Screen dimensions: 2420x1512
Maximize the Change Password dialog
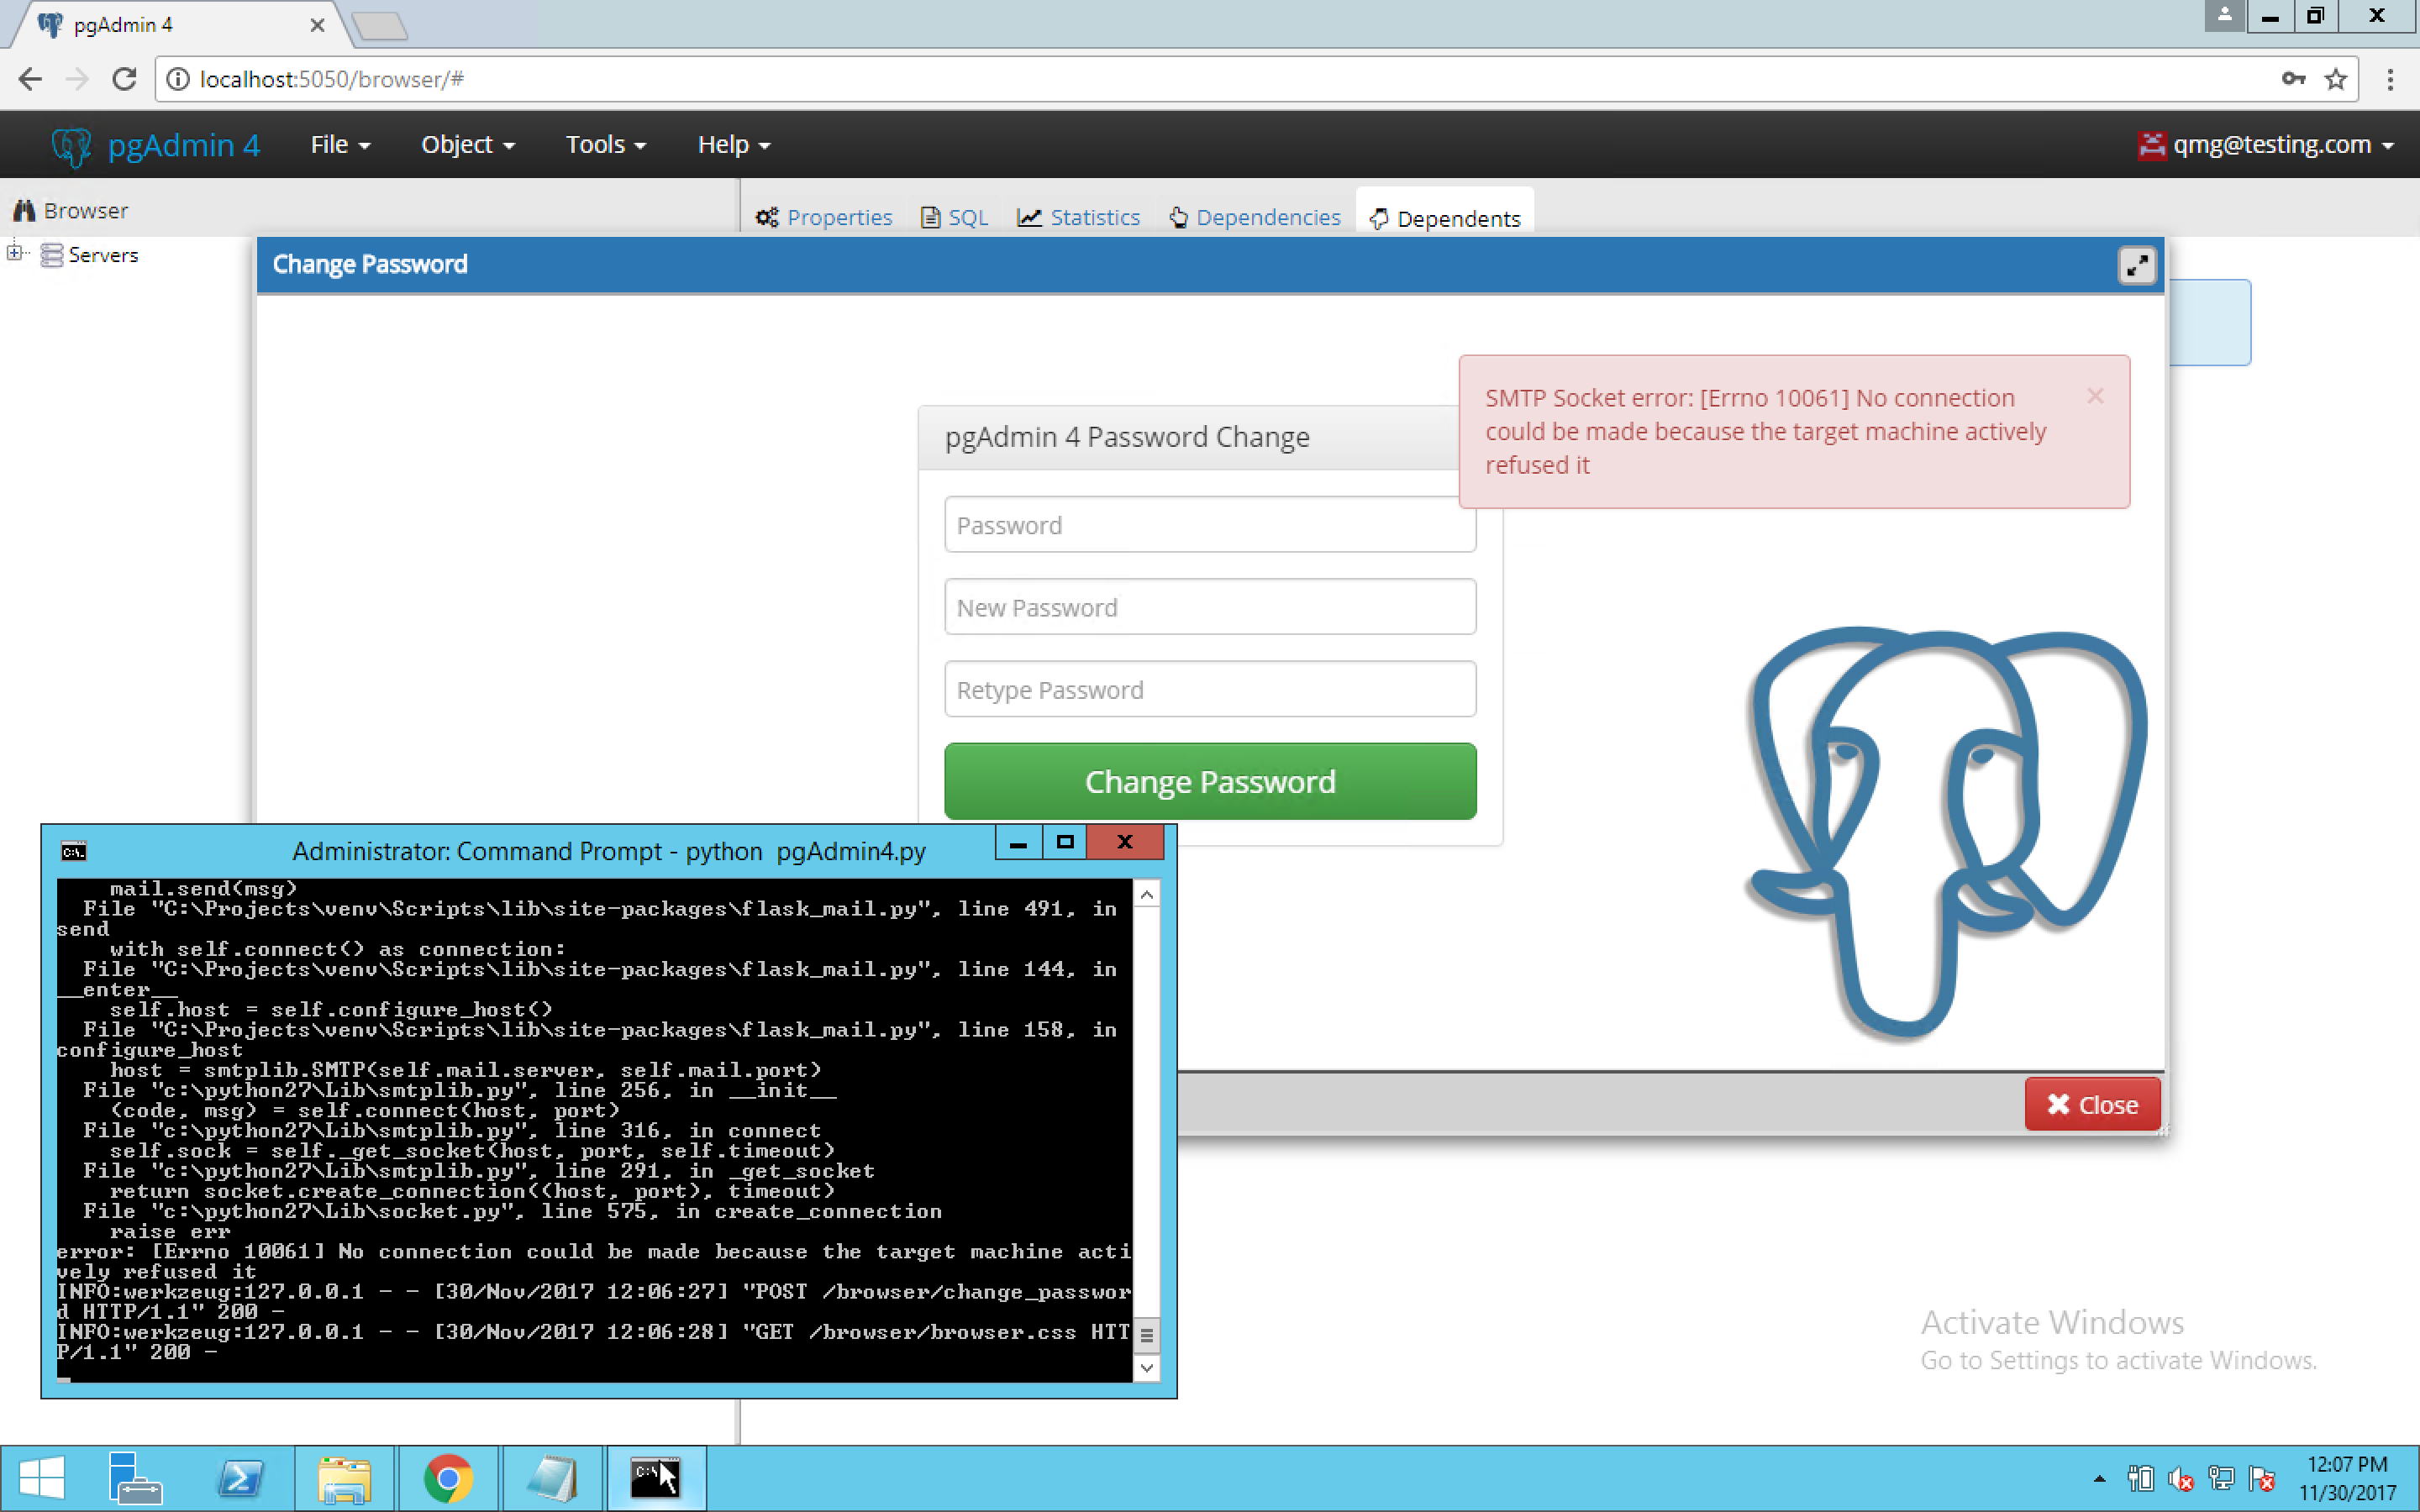click(x=2136, y=266)
